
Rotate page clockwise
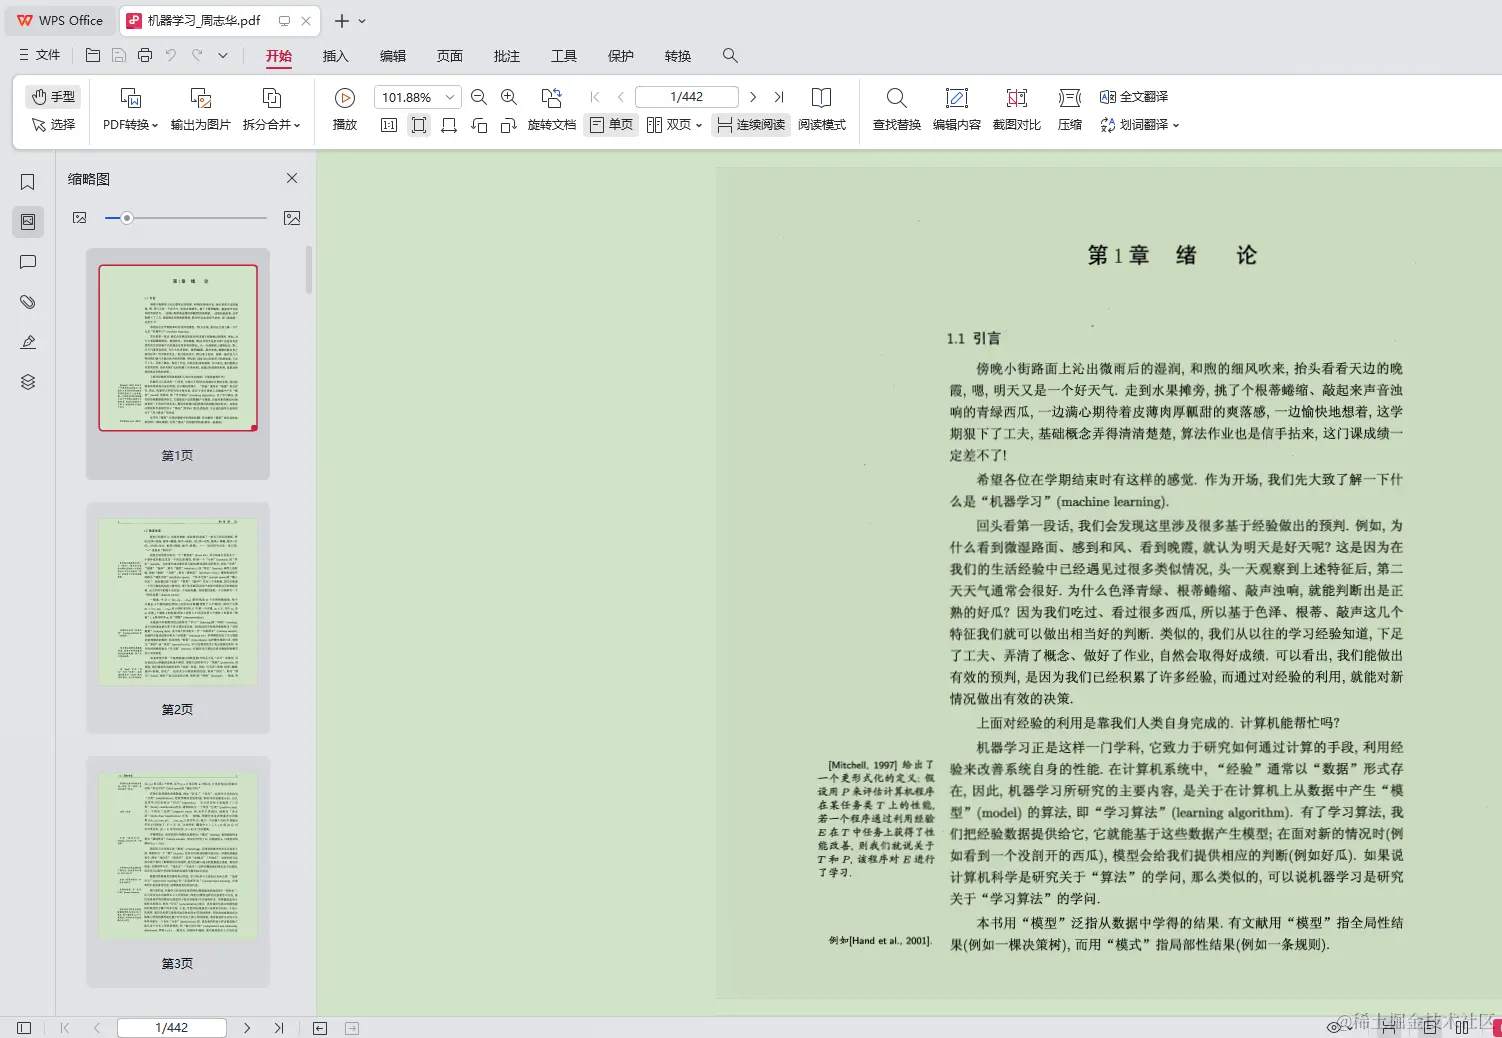pyautogui.click(x=509, y=125)
